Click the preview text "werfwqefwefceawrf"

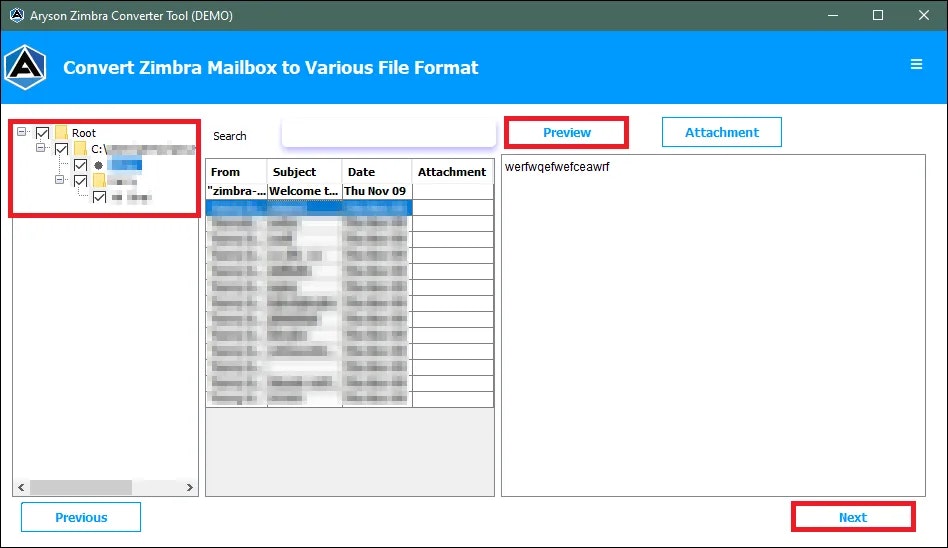(557, 167)
